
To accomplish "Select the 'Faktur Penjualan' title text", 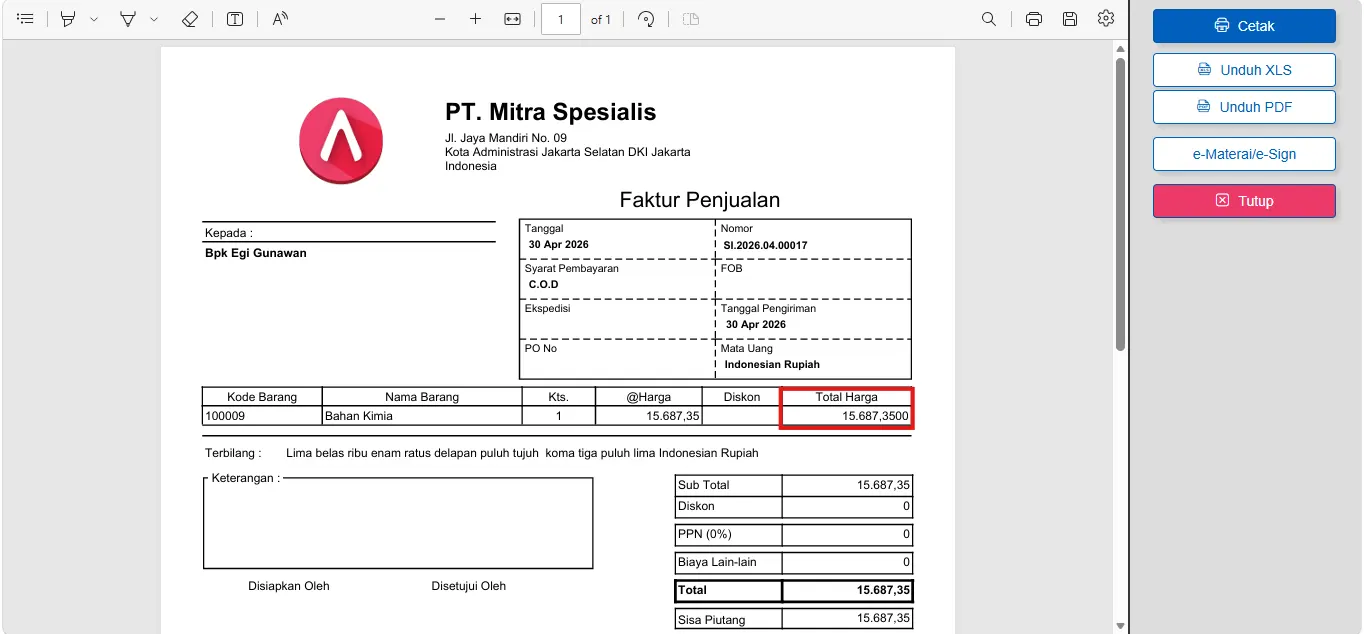I will 700,200.
